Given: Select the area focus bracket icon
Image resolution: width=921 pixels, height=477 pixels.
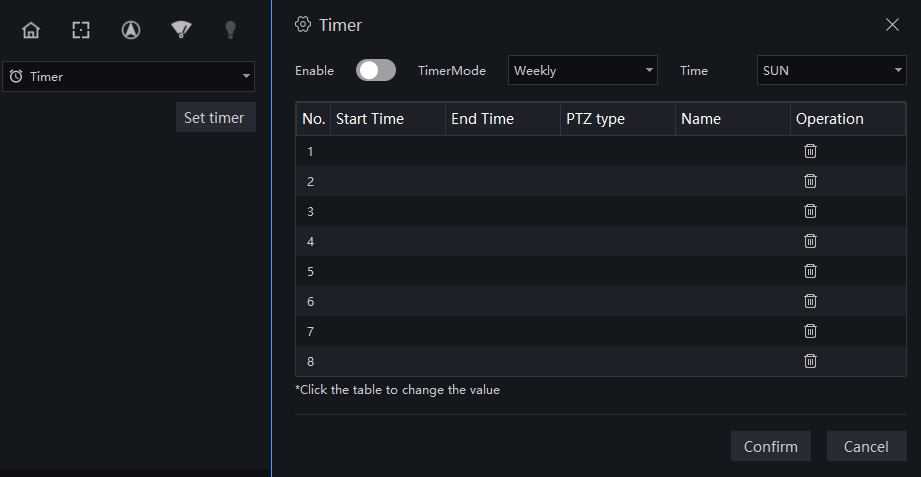Looking at the screenshot, I should [x=81, y=30].
